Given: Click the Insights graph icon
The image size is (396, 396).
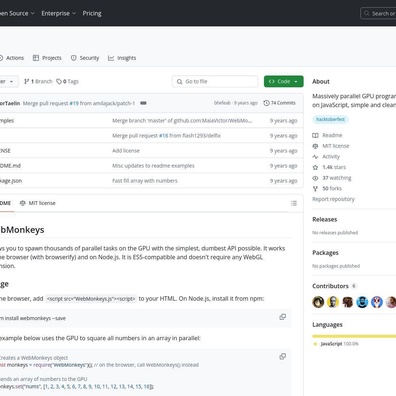Looking at the screenshot, I should click(x=111, y=58).
